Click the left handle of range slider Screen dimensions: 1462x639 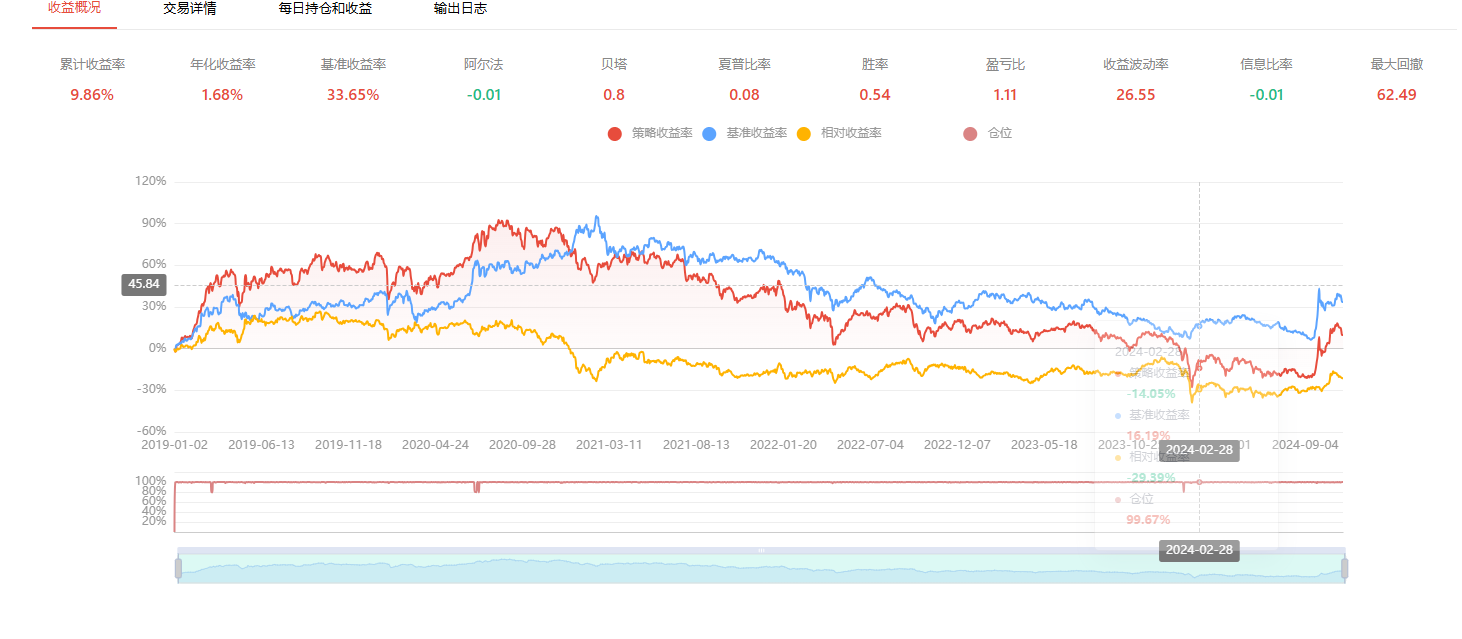(178, 568)
